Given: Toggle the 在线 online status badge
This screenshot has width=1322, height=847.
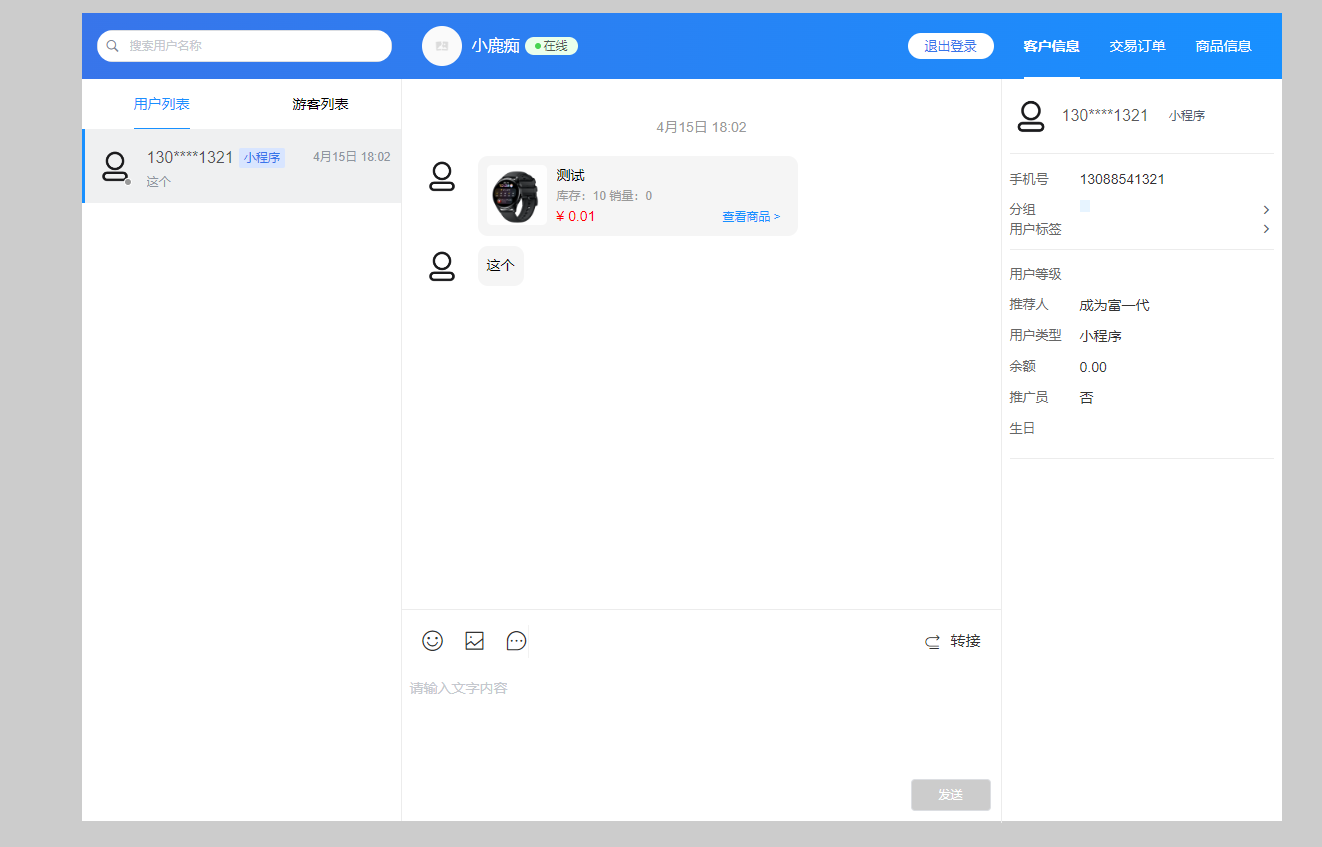Looking at the screenshot, I should pos(551,46).
